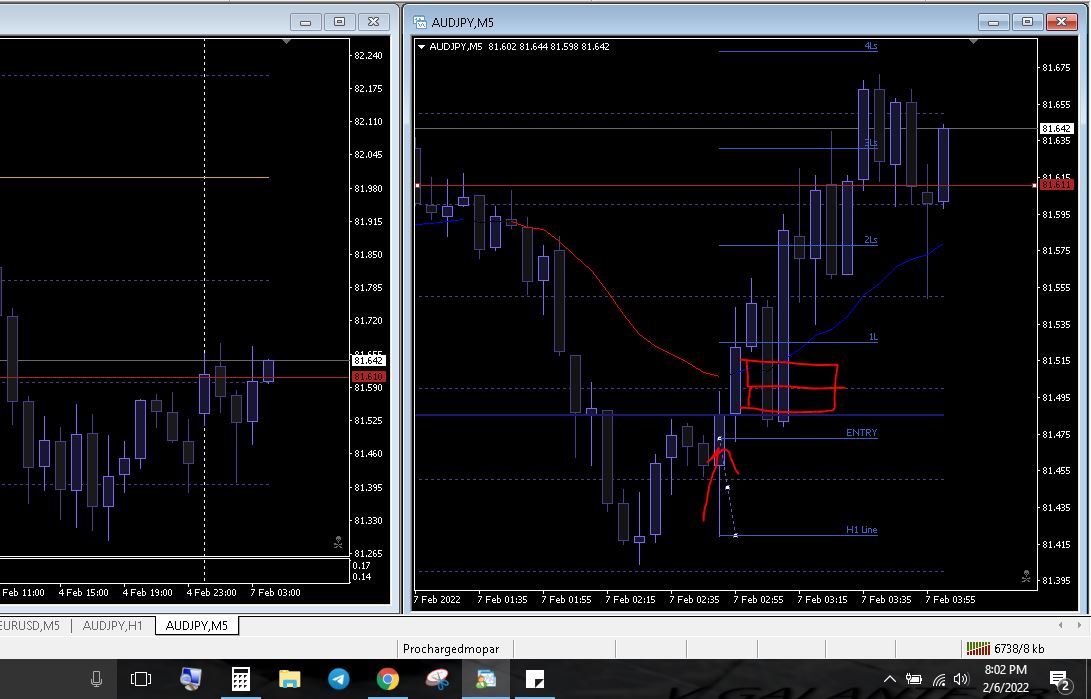Open the Snipping Tool taskbar icon
This screenshot has height=699, width=1091.
click(437, 679)
